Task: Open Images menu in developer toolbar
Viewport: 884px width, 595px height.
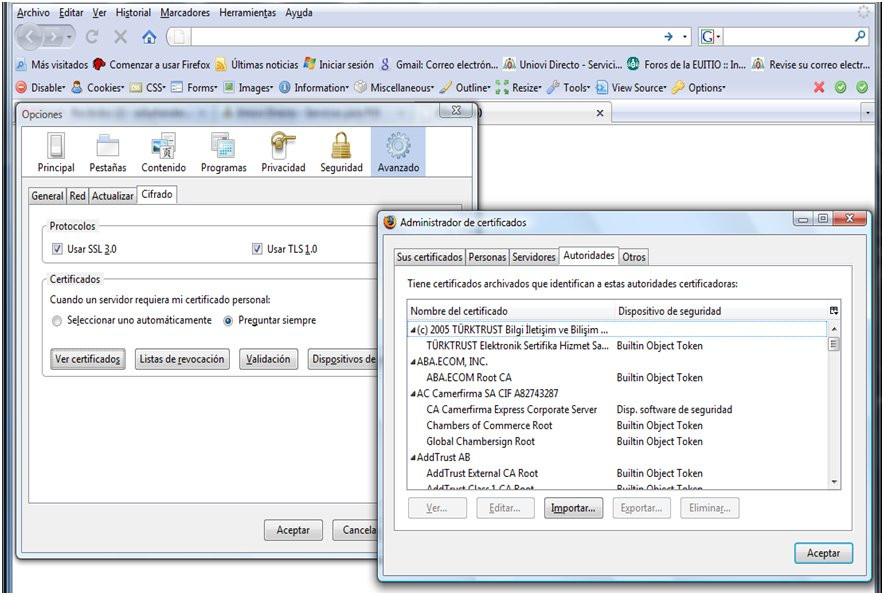Action: [249, 87]
